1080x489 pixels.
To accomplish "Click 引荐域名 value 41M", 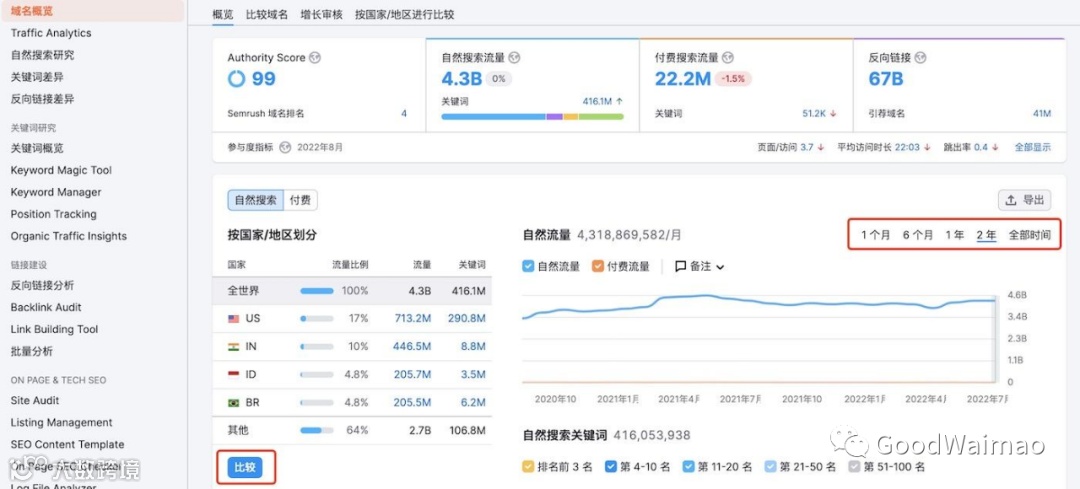I will click(1041, 113).
